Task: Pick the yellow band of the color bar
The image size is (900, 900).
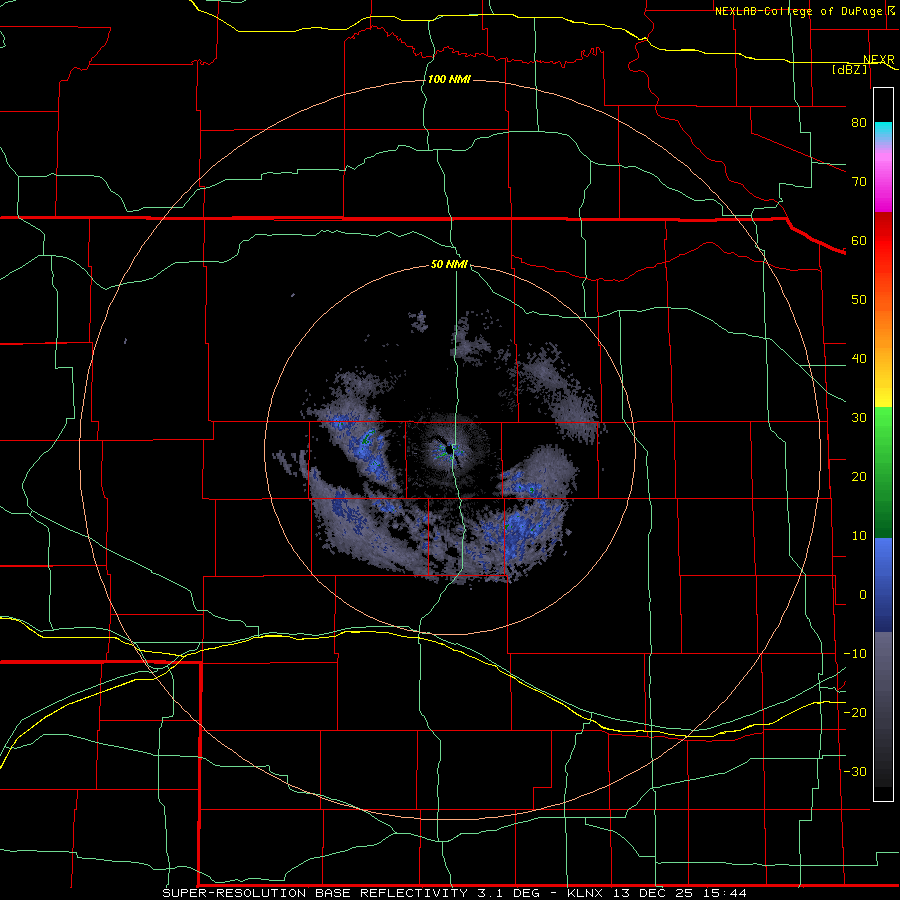Action: 883,396
